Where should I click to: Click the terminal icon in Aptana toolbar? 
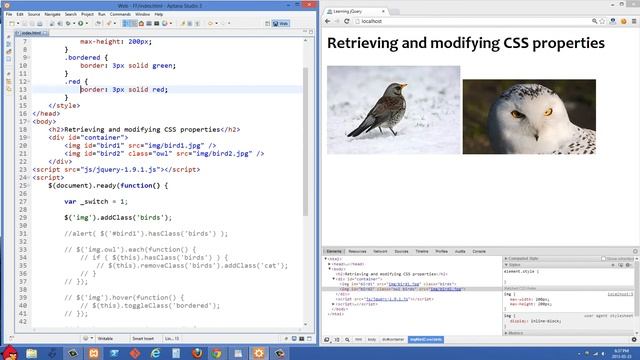[156, 23]
